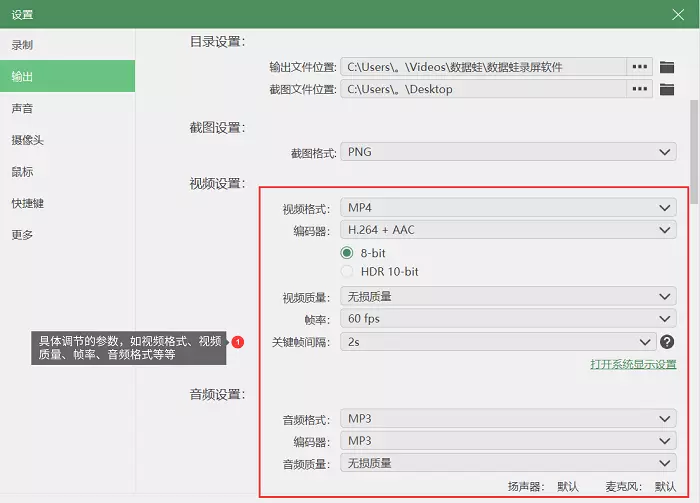Close the settings window
Screen dimensions: 700x503
pos(678,15)
